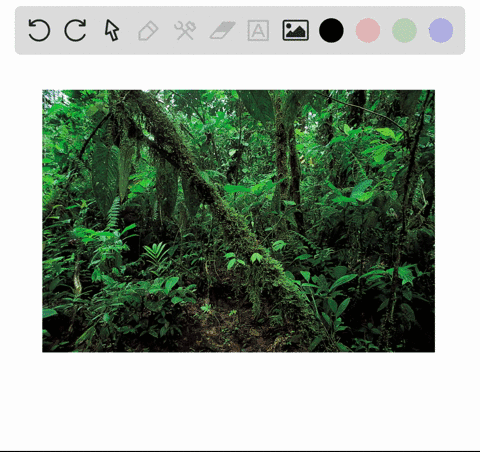This screenshot has height=452, width=480.
Task: Choose the light green color swatch
Action: pos(404,30)
